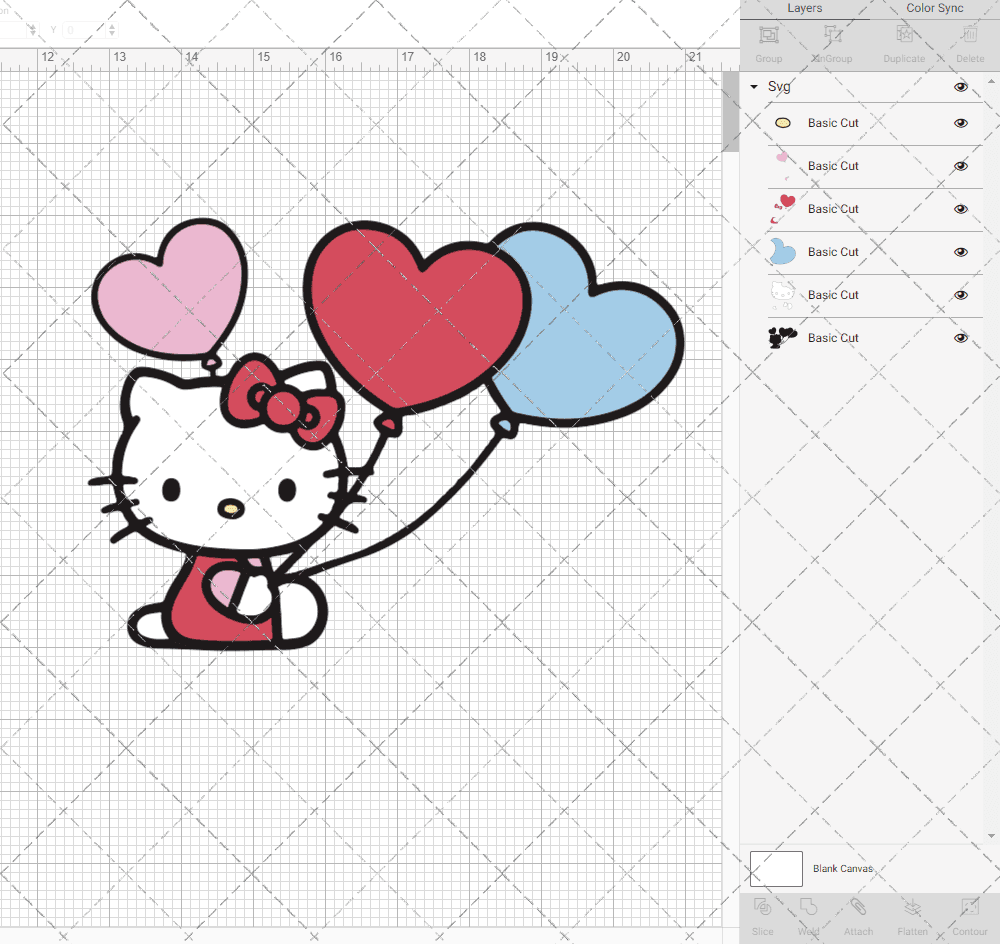The height and width of the screenshot is (944, 1000).
Task: Hide the red heart Basic Cut layer
Action: click(x=960, y=209)
